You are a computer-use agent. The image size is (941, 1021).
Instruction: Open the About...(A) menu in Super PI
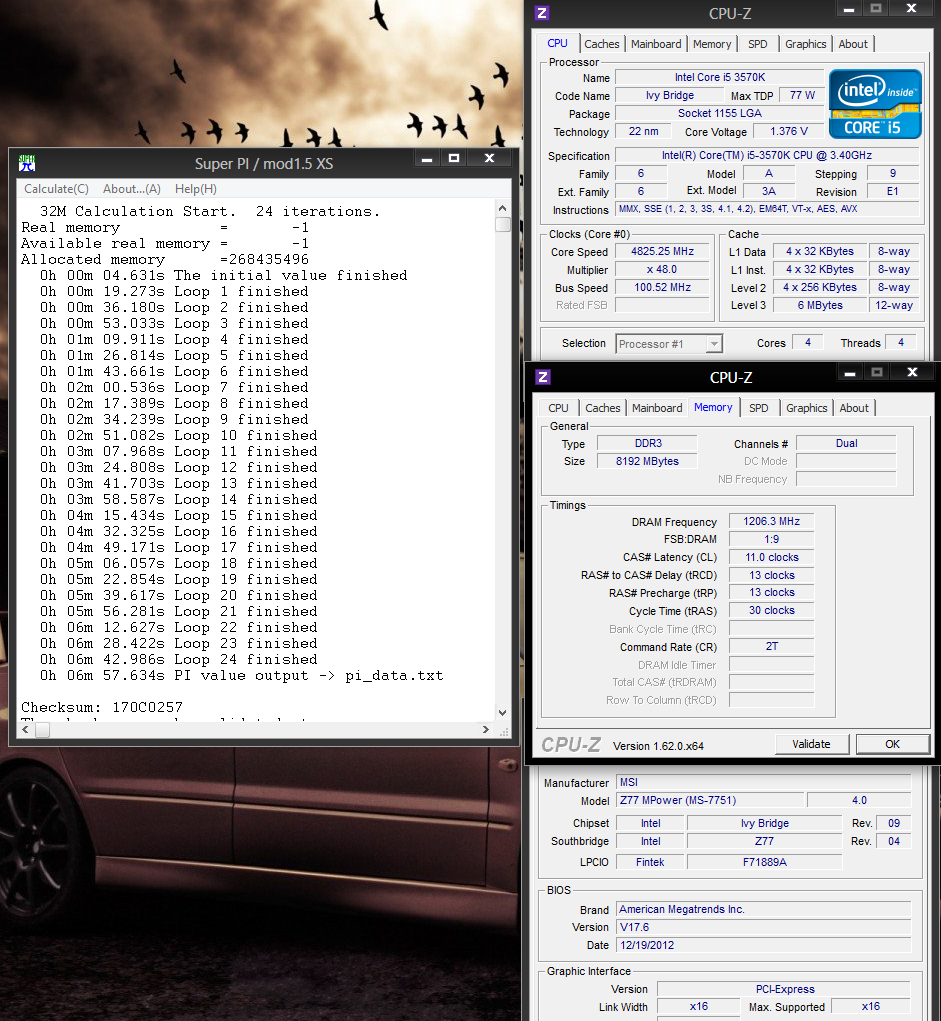point(132,189)
